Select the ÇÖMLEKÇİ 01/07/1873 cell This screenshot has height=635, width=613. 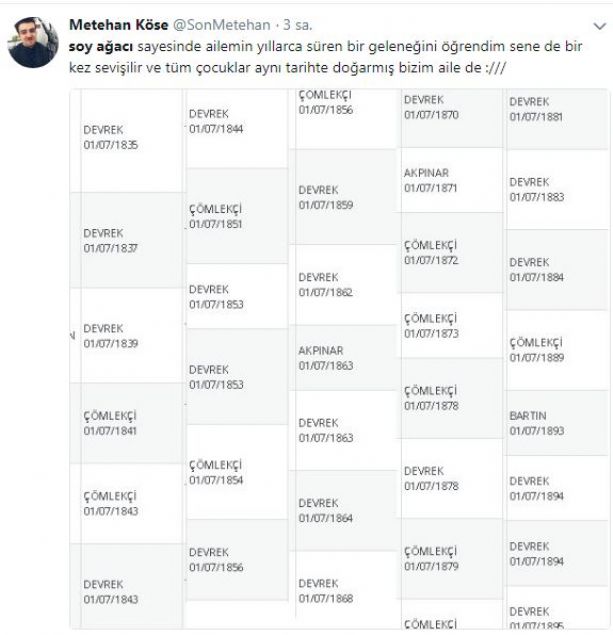(x=431, y=325)
